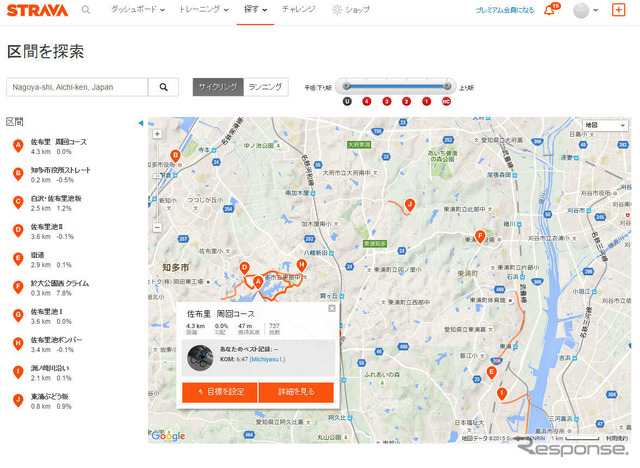Image resolution: width=640 pixels, height=468 pixels.
Task: Select the サイクリング toggle
Action: click(x=218, y=87)
